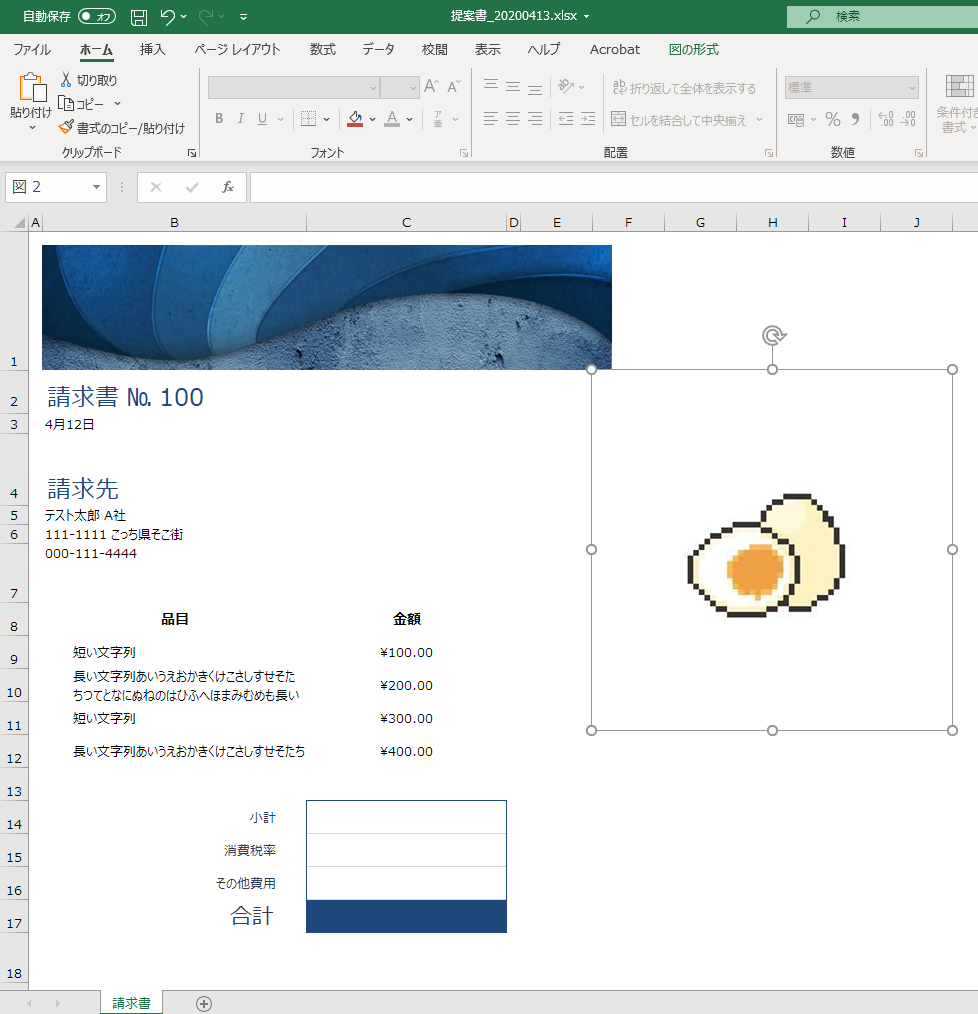Add a new sheet with plus button
This screenshot has height=1014, width=978.
point(204,1004)
